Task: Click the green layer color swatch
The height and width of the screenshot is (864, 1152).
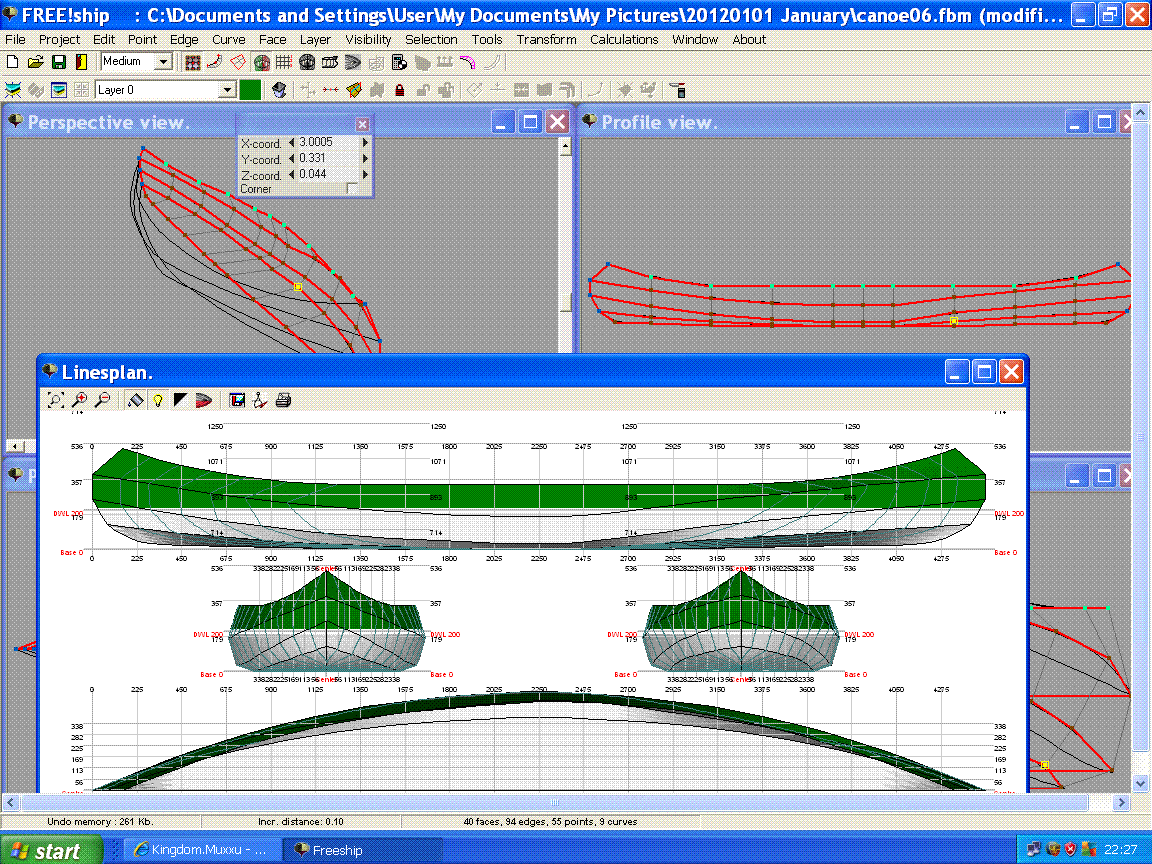Action: [251, 89]
